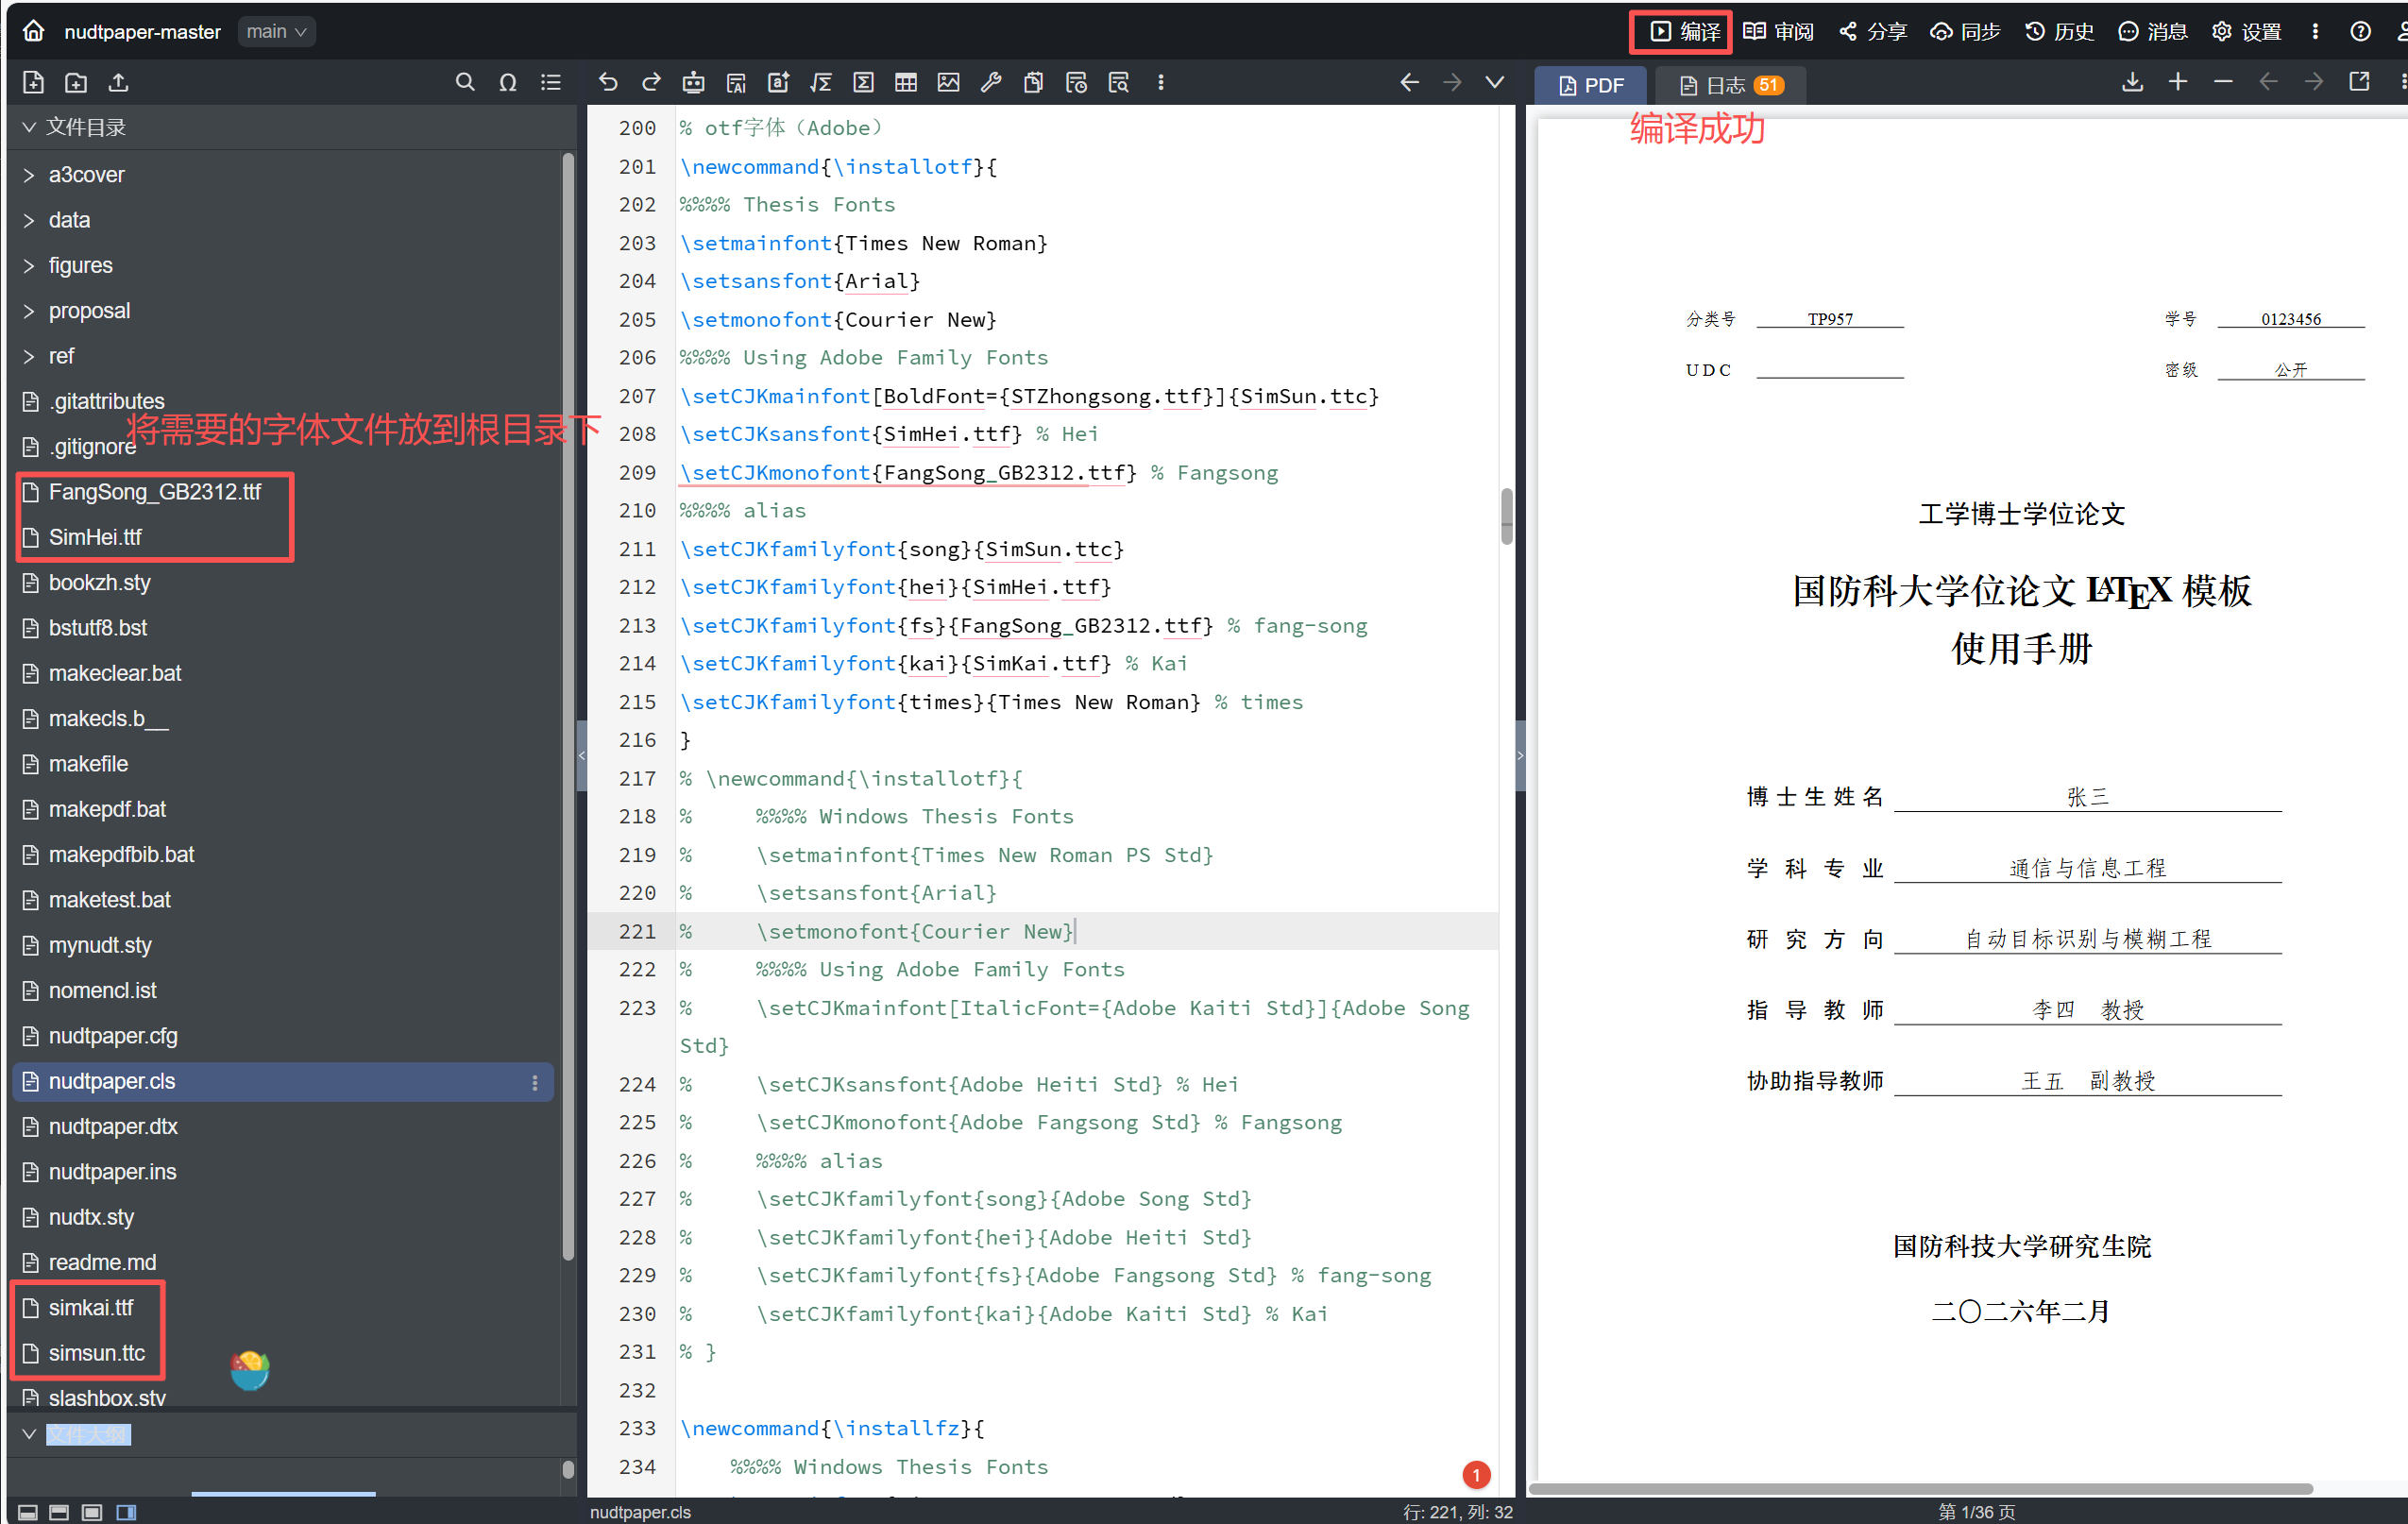Click the insert image icon

pos(948,83)
